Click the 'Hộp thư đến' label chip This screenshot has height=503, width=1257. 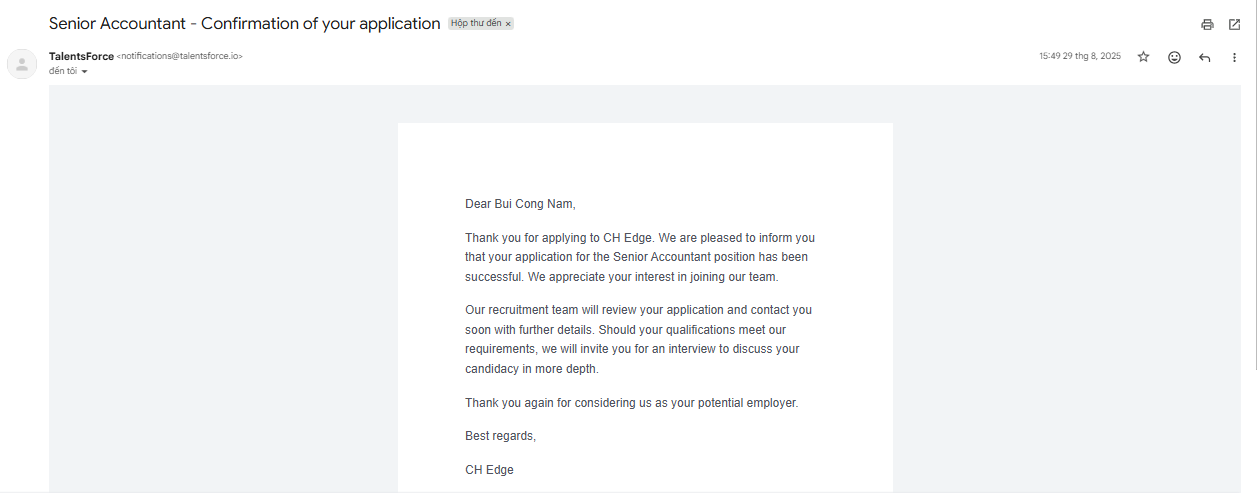point(476,23)
